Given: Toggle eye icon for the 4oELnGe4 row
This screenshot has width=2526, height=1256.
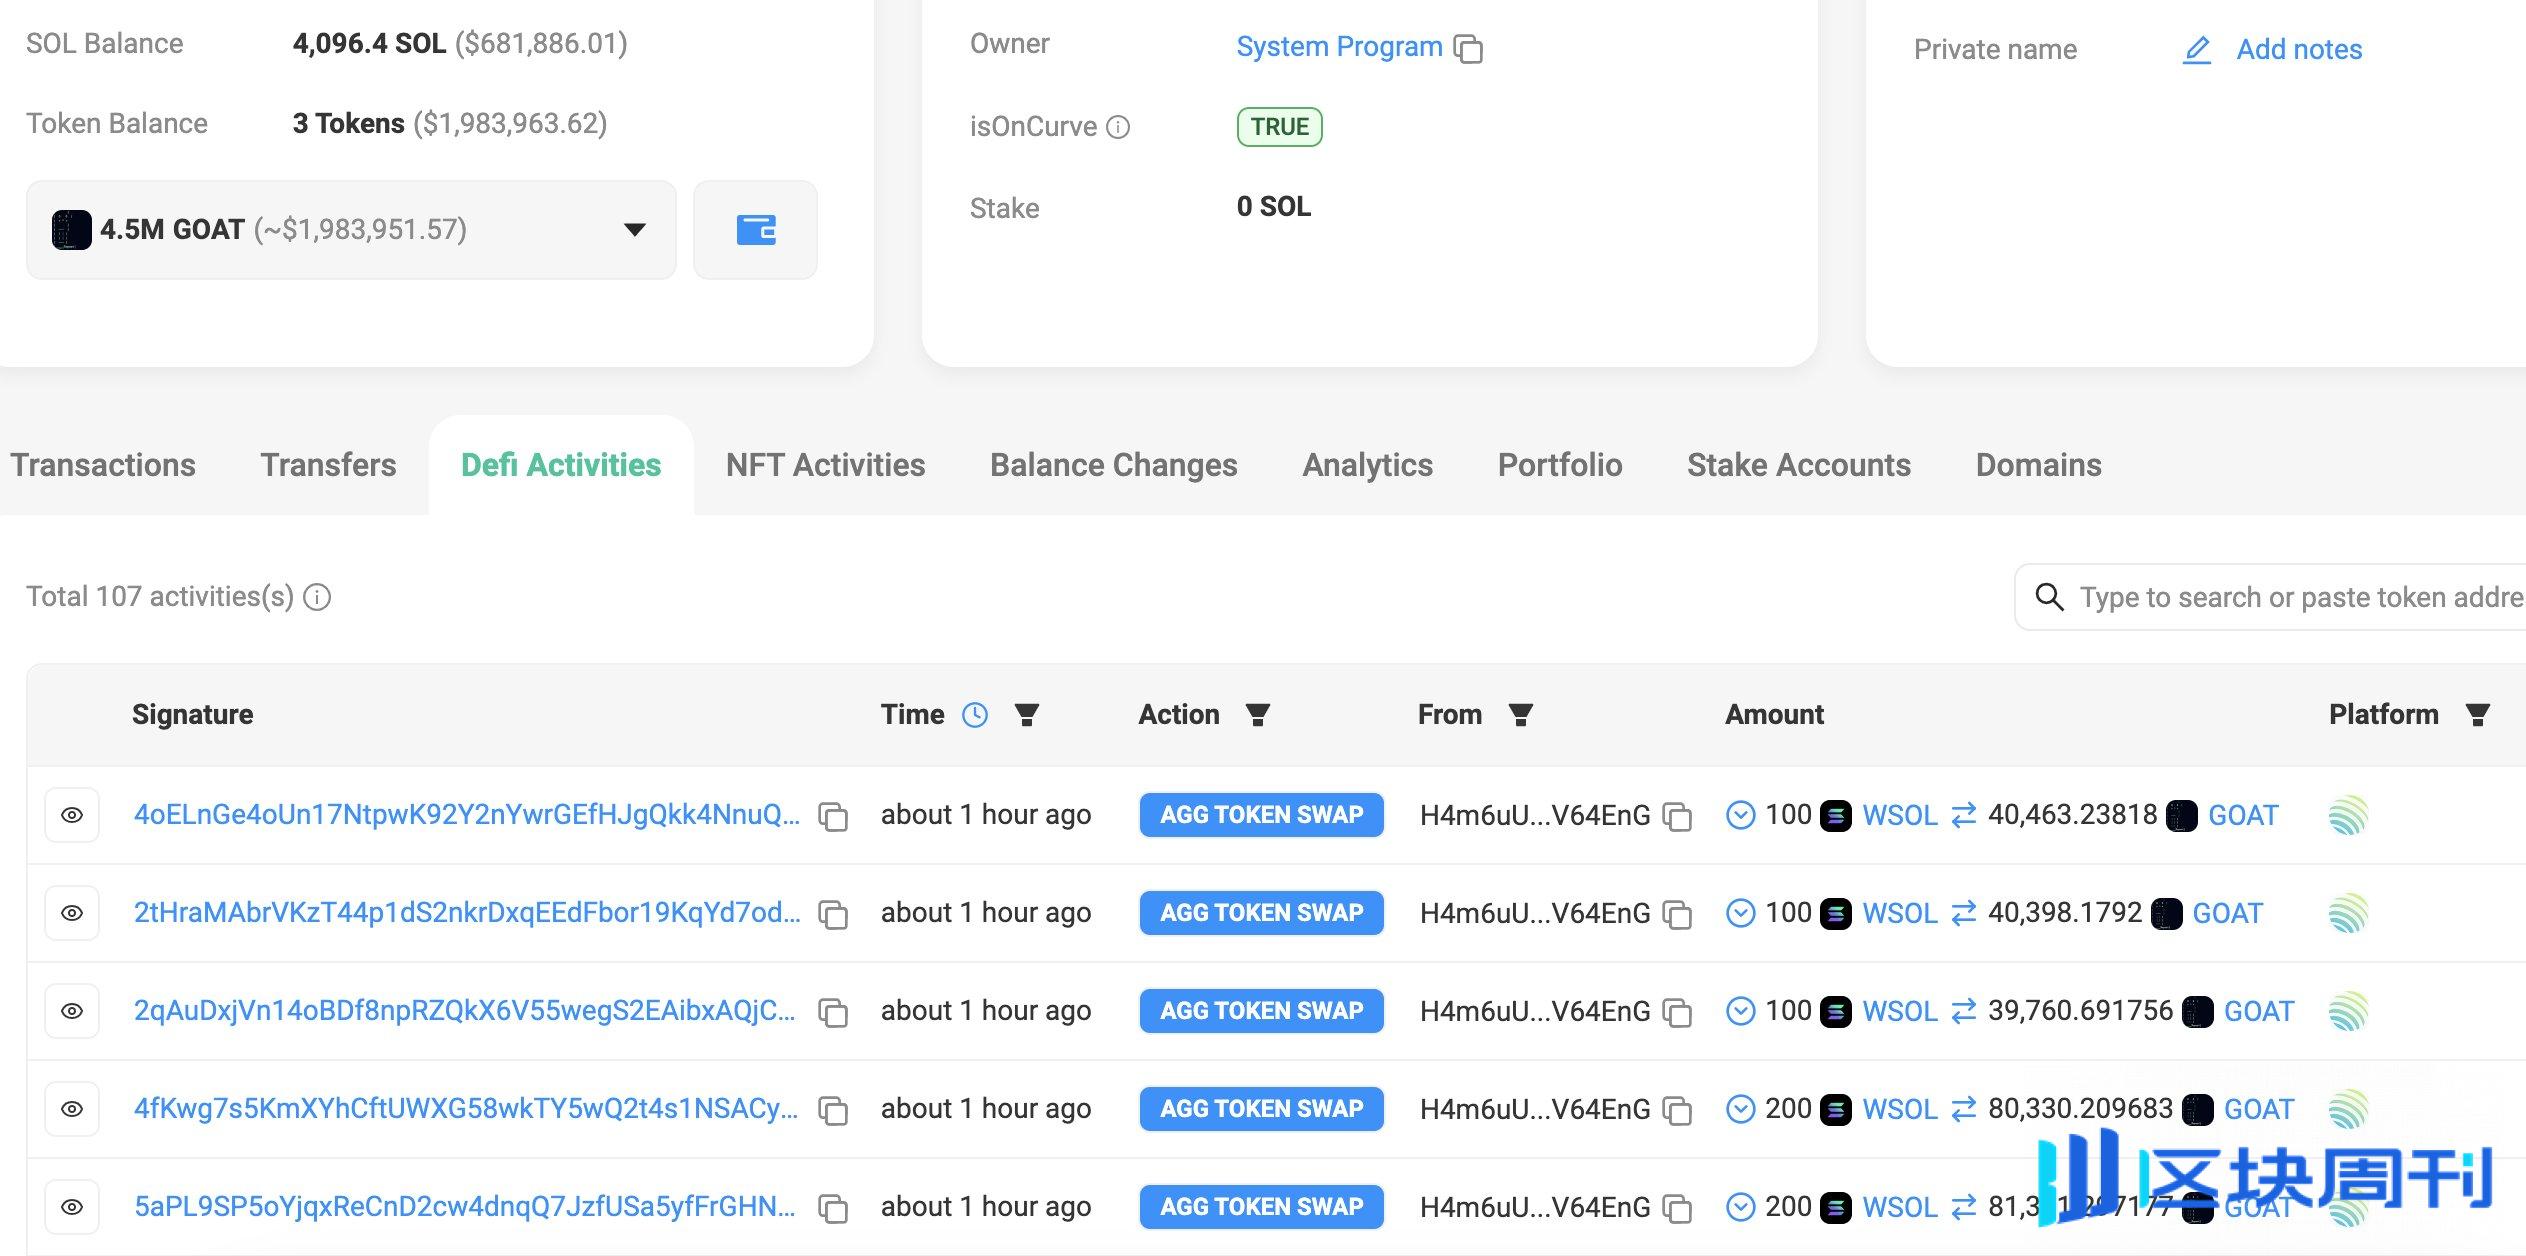Looking at the screenshot, I should 72,815.
